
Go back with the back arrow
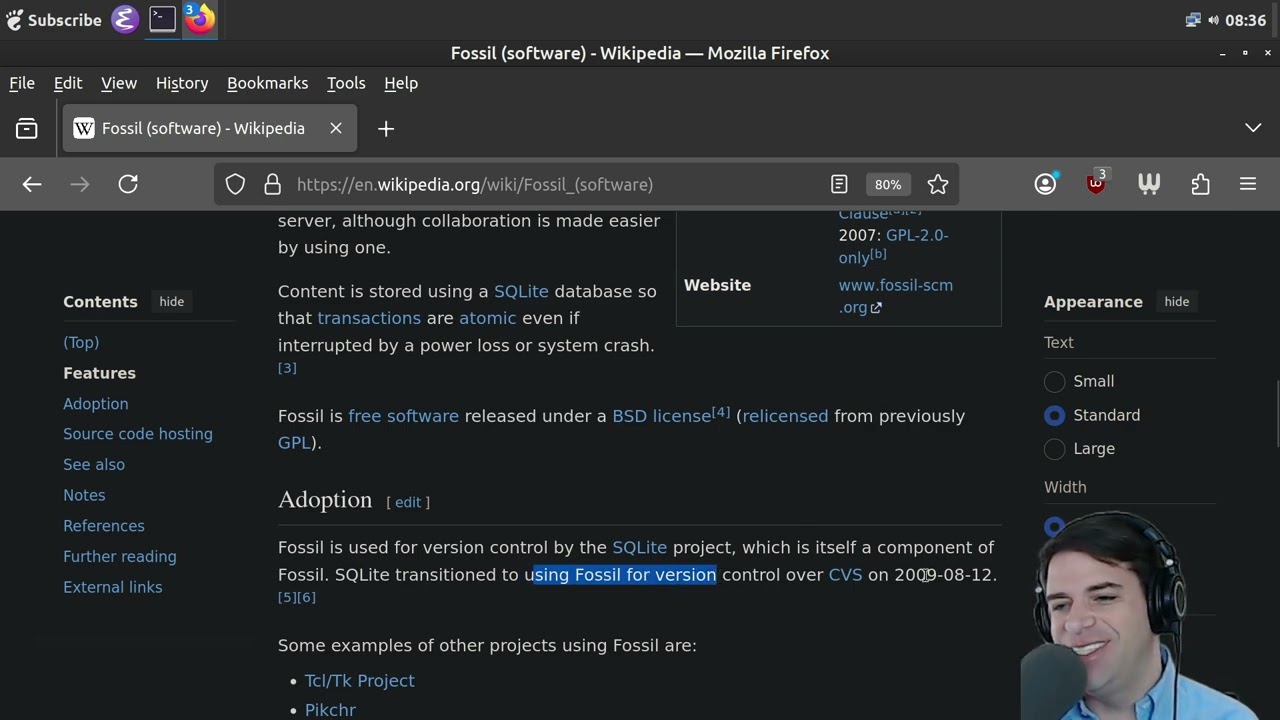(x=32, y=184)
